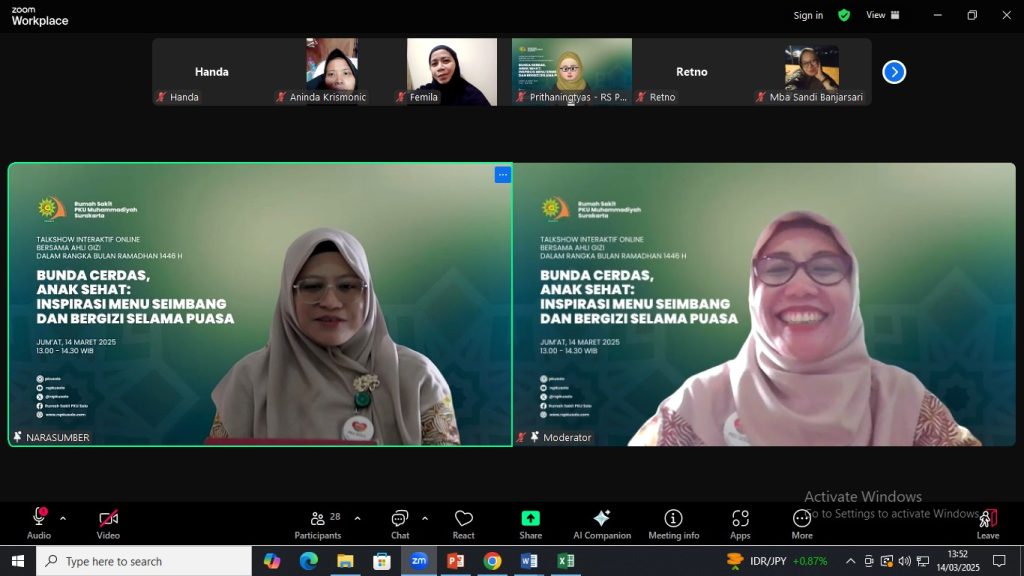Click the Sign in link
The width and height of the screenshot is (1024, 576).
808,15
